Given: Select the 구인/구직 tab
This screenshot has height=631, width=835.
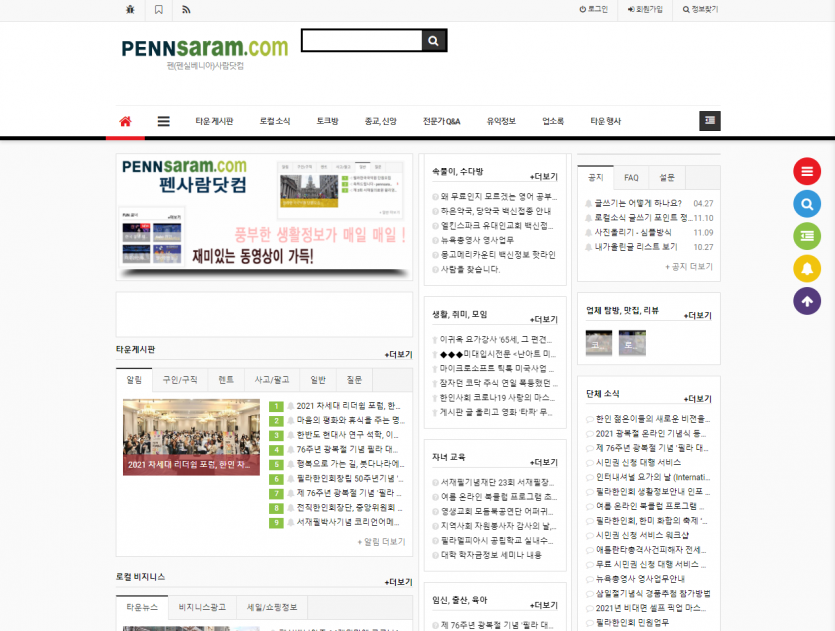Looking at the screenshot, I should [181, 380].
